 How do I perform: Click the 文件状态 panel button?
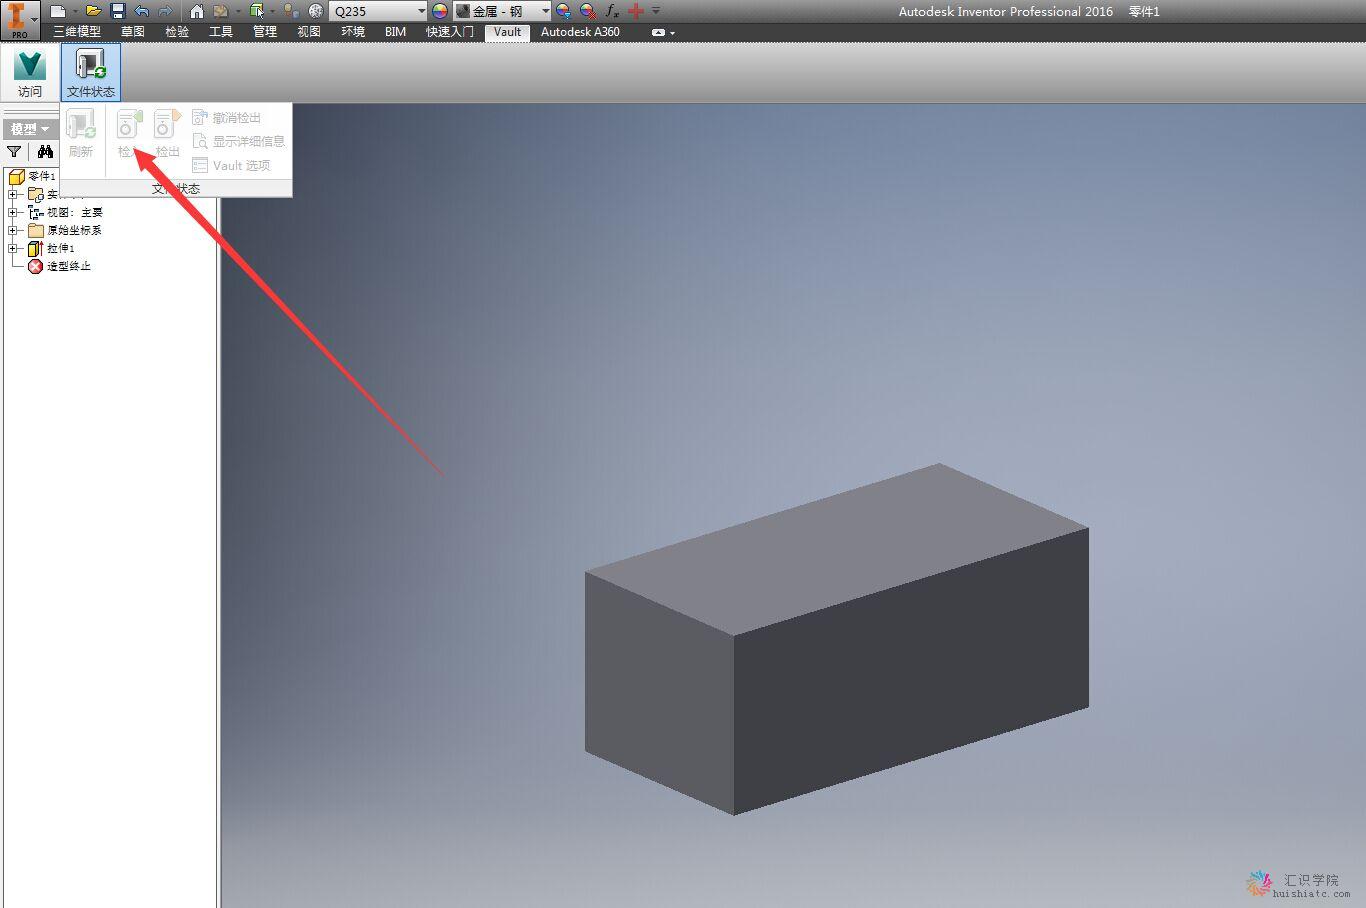tap(91, 72)
